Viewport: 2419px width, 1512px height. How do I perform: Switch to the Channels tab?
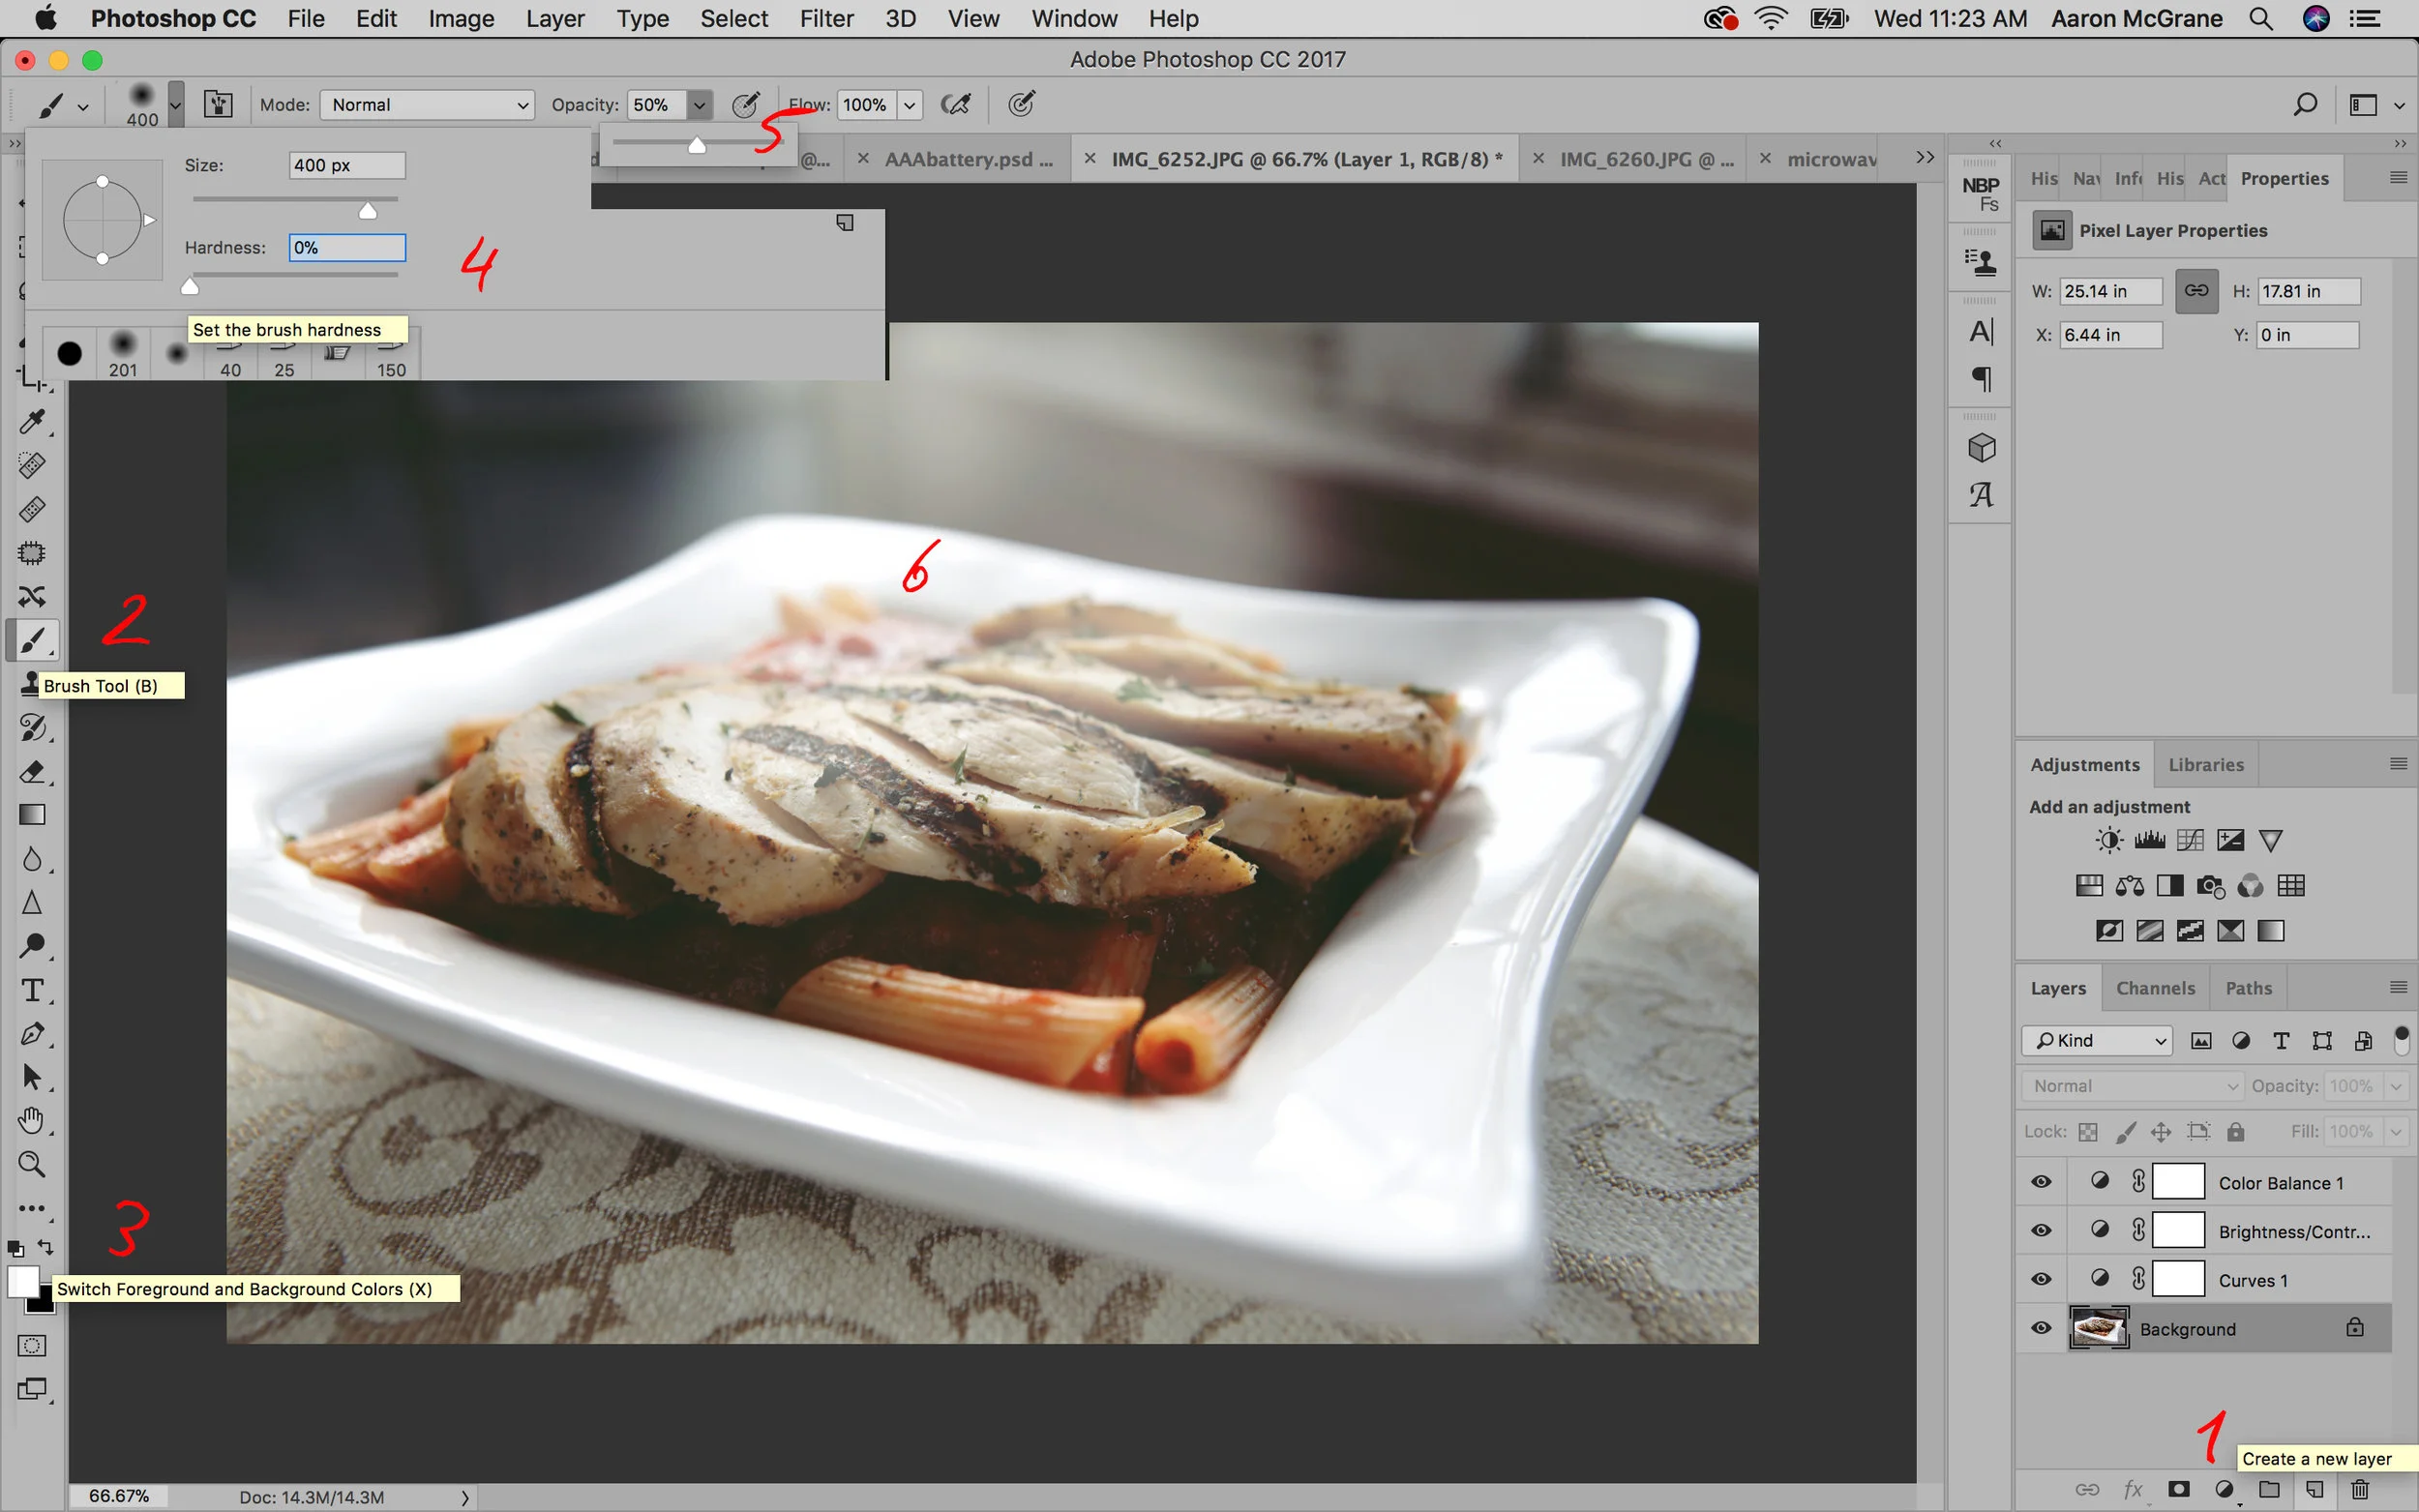[x=2155, y=988]
